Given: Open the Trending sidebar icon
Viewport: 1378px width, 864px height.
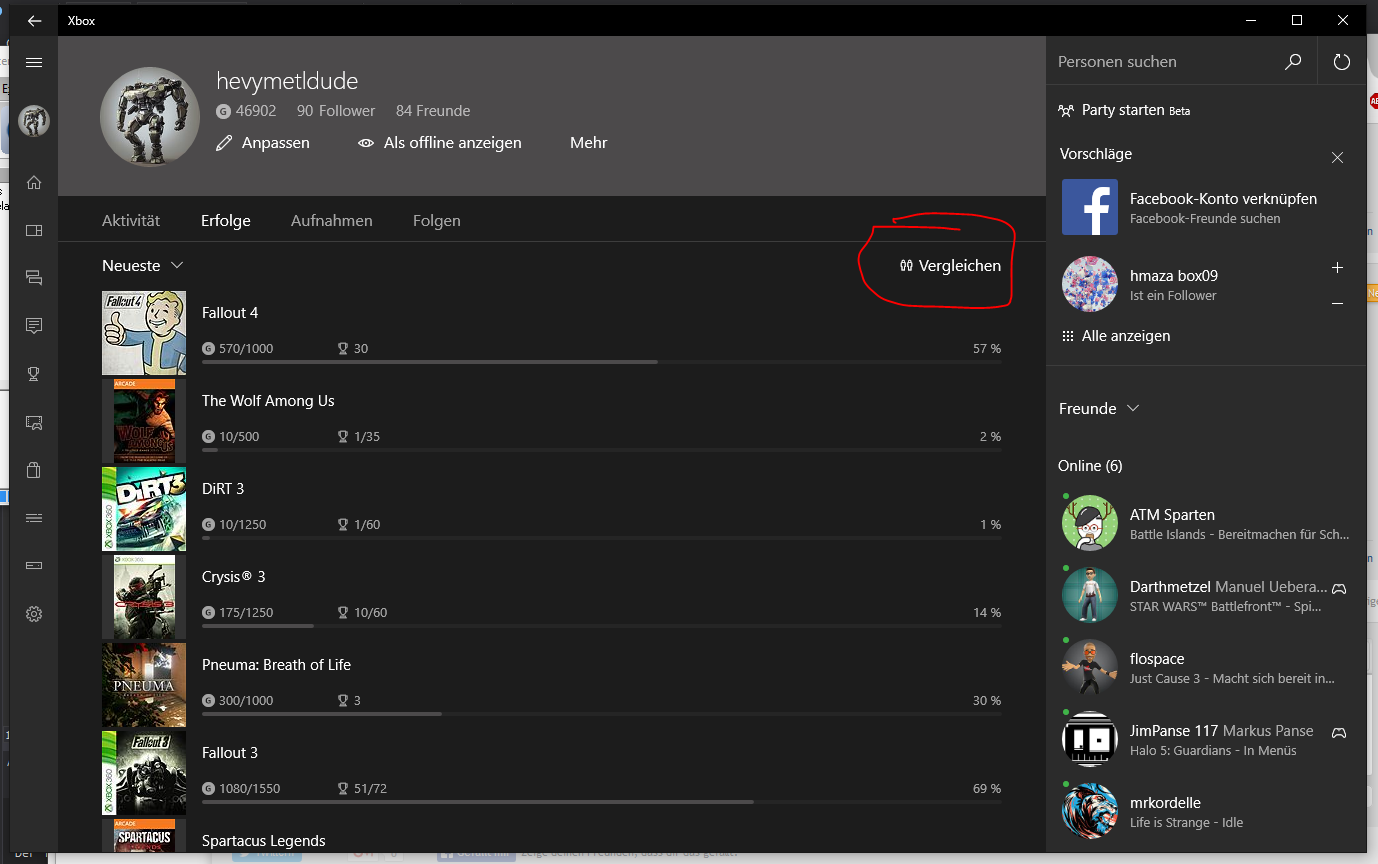Looking at the screenshot, I should click(x=34, y=518).
